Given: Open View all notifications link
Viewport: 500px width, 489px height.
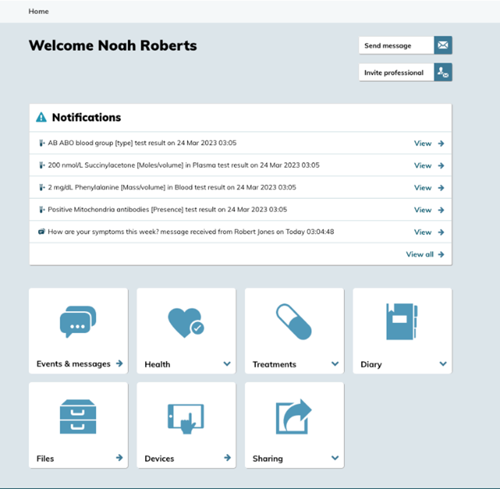Looking at the screenshot, I should pos(425,254).
